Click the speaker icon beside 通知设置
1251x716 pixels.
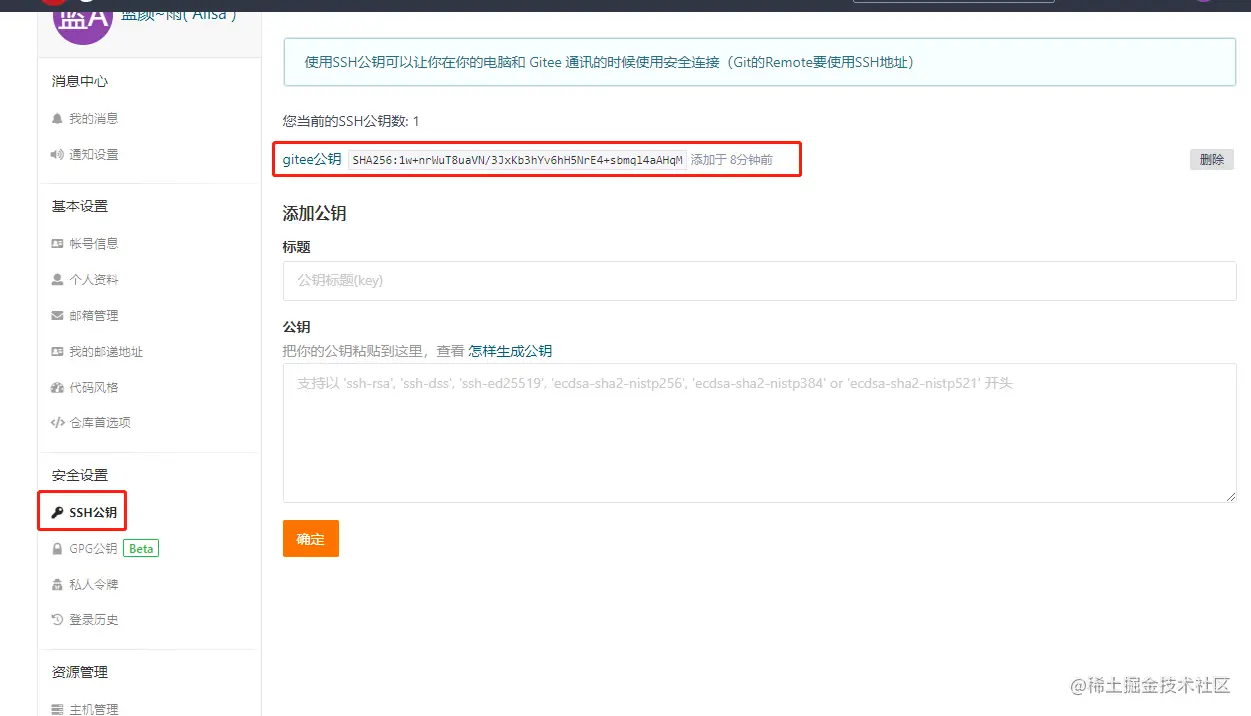pos(57,154)
